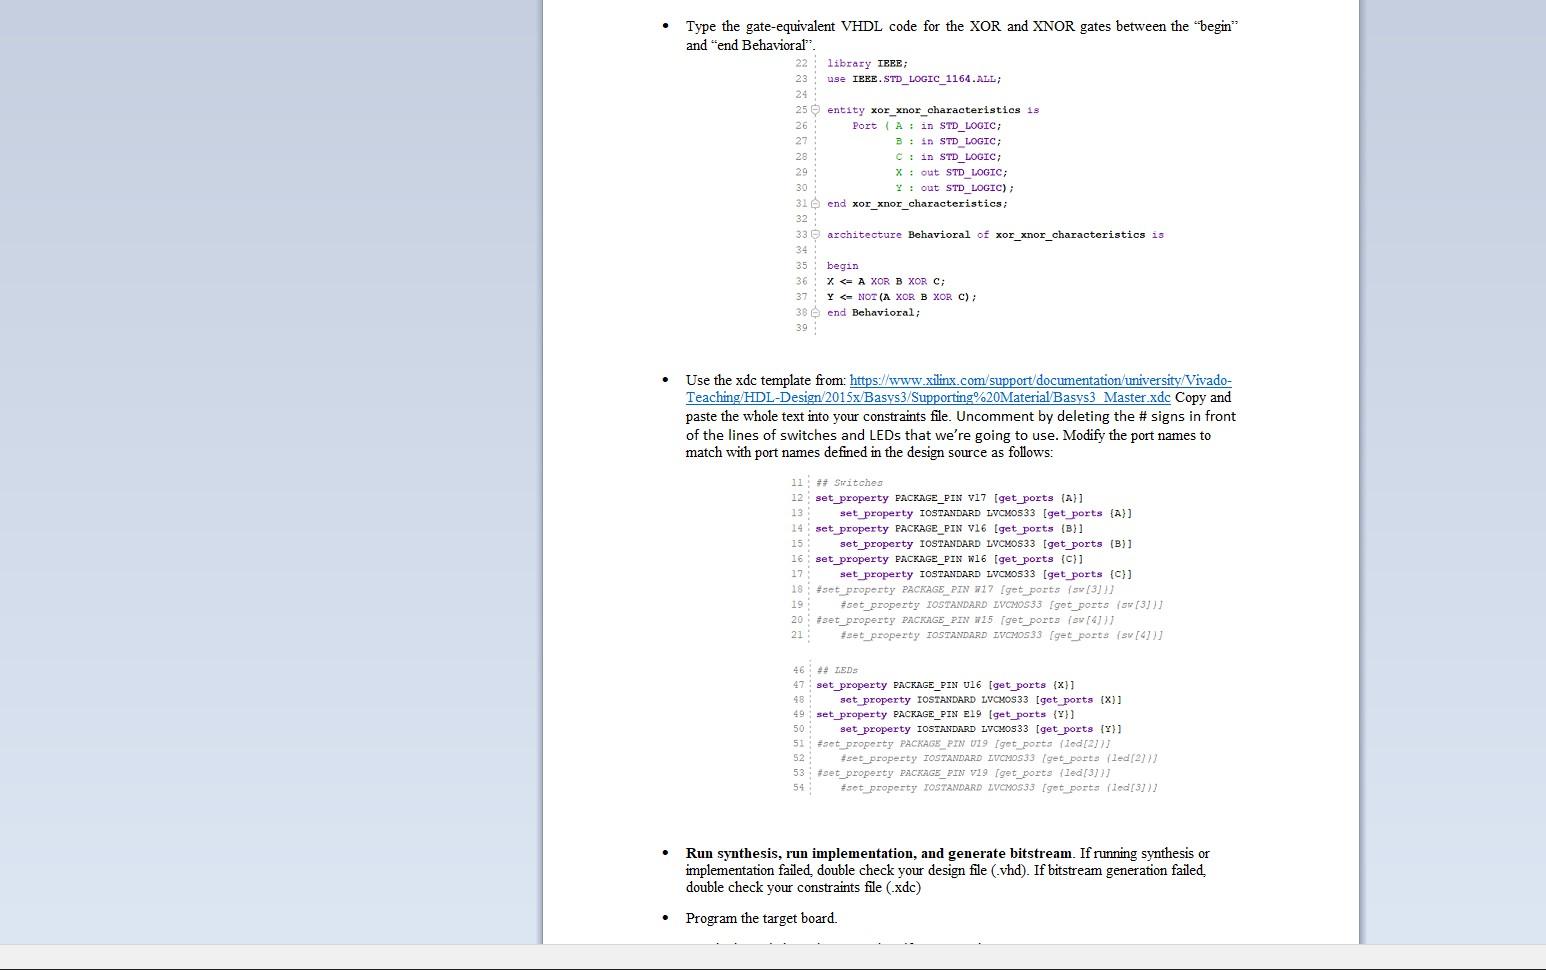1546x970 pixels.
Task: Click the library IEEE statement on line 22
Action: point(866,62)
